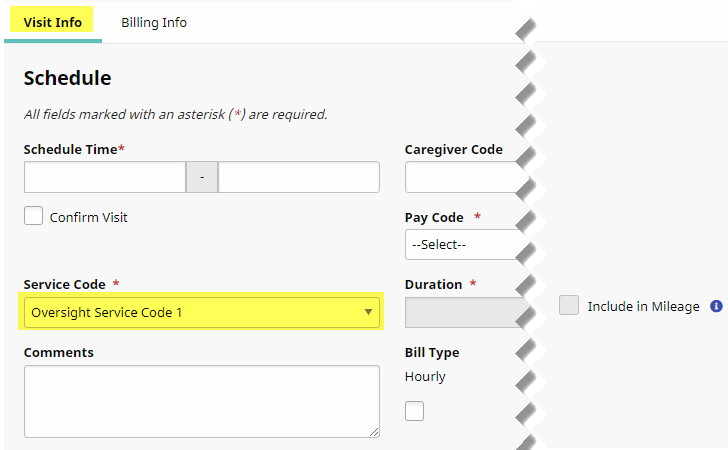The height and width of the screenshot is (450, 728).
Task: Tick the Confirm Visit checkbox
Action: point(34,216)
